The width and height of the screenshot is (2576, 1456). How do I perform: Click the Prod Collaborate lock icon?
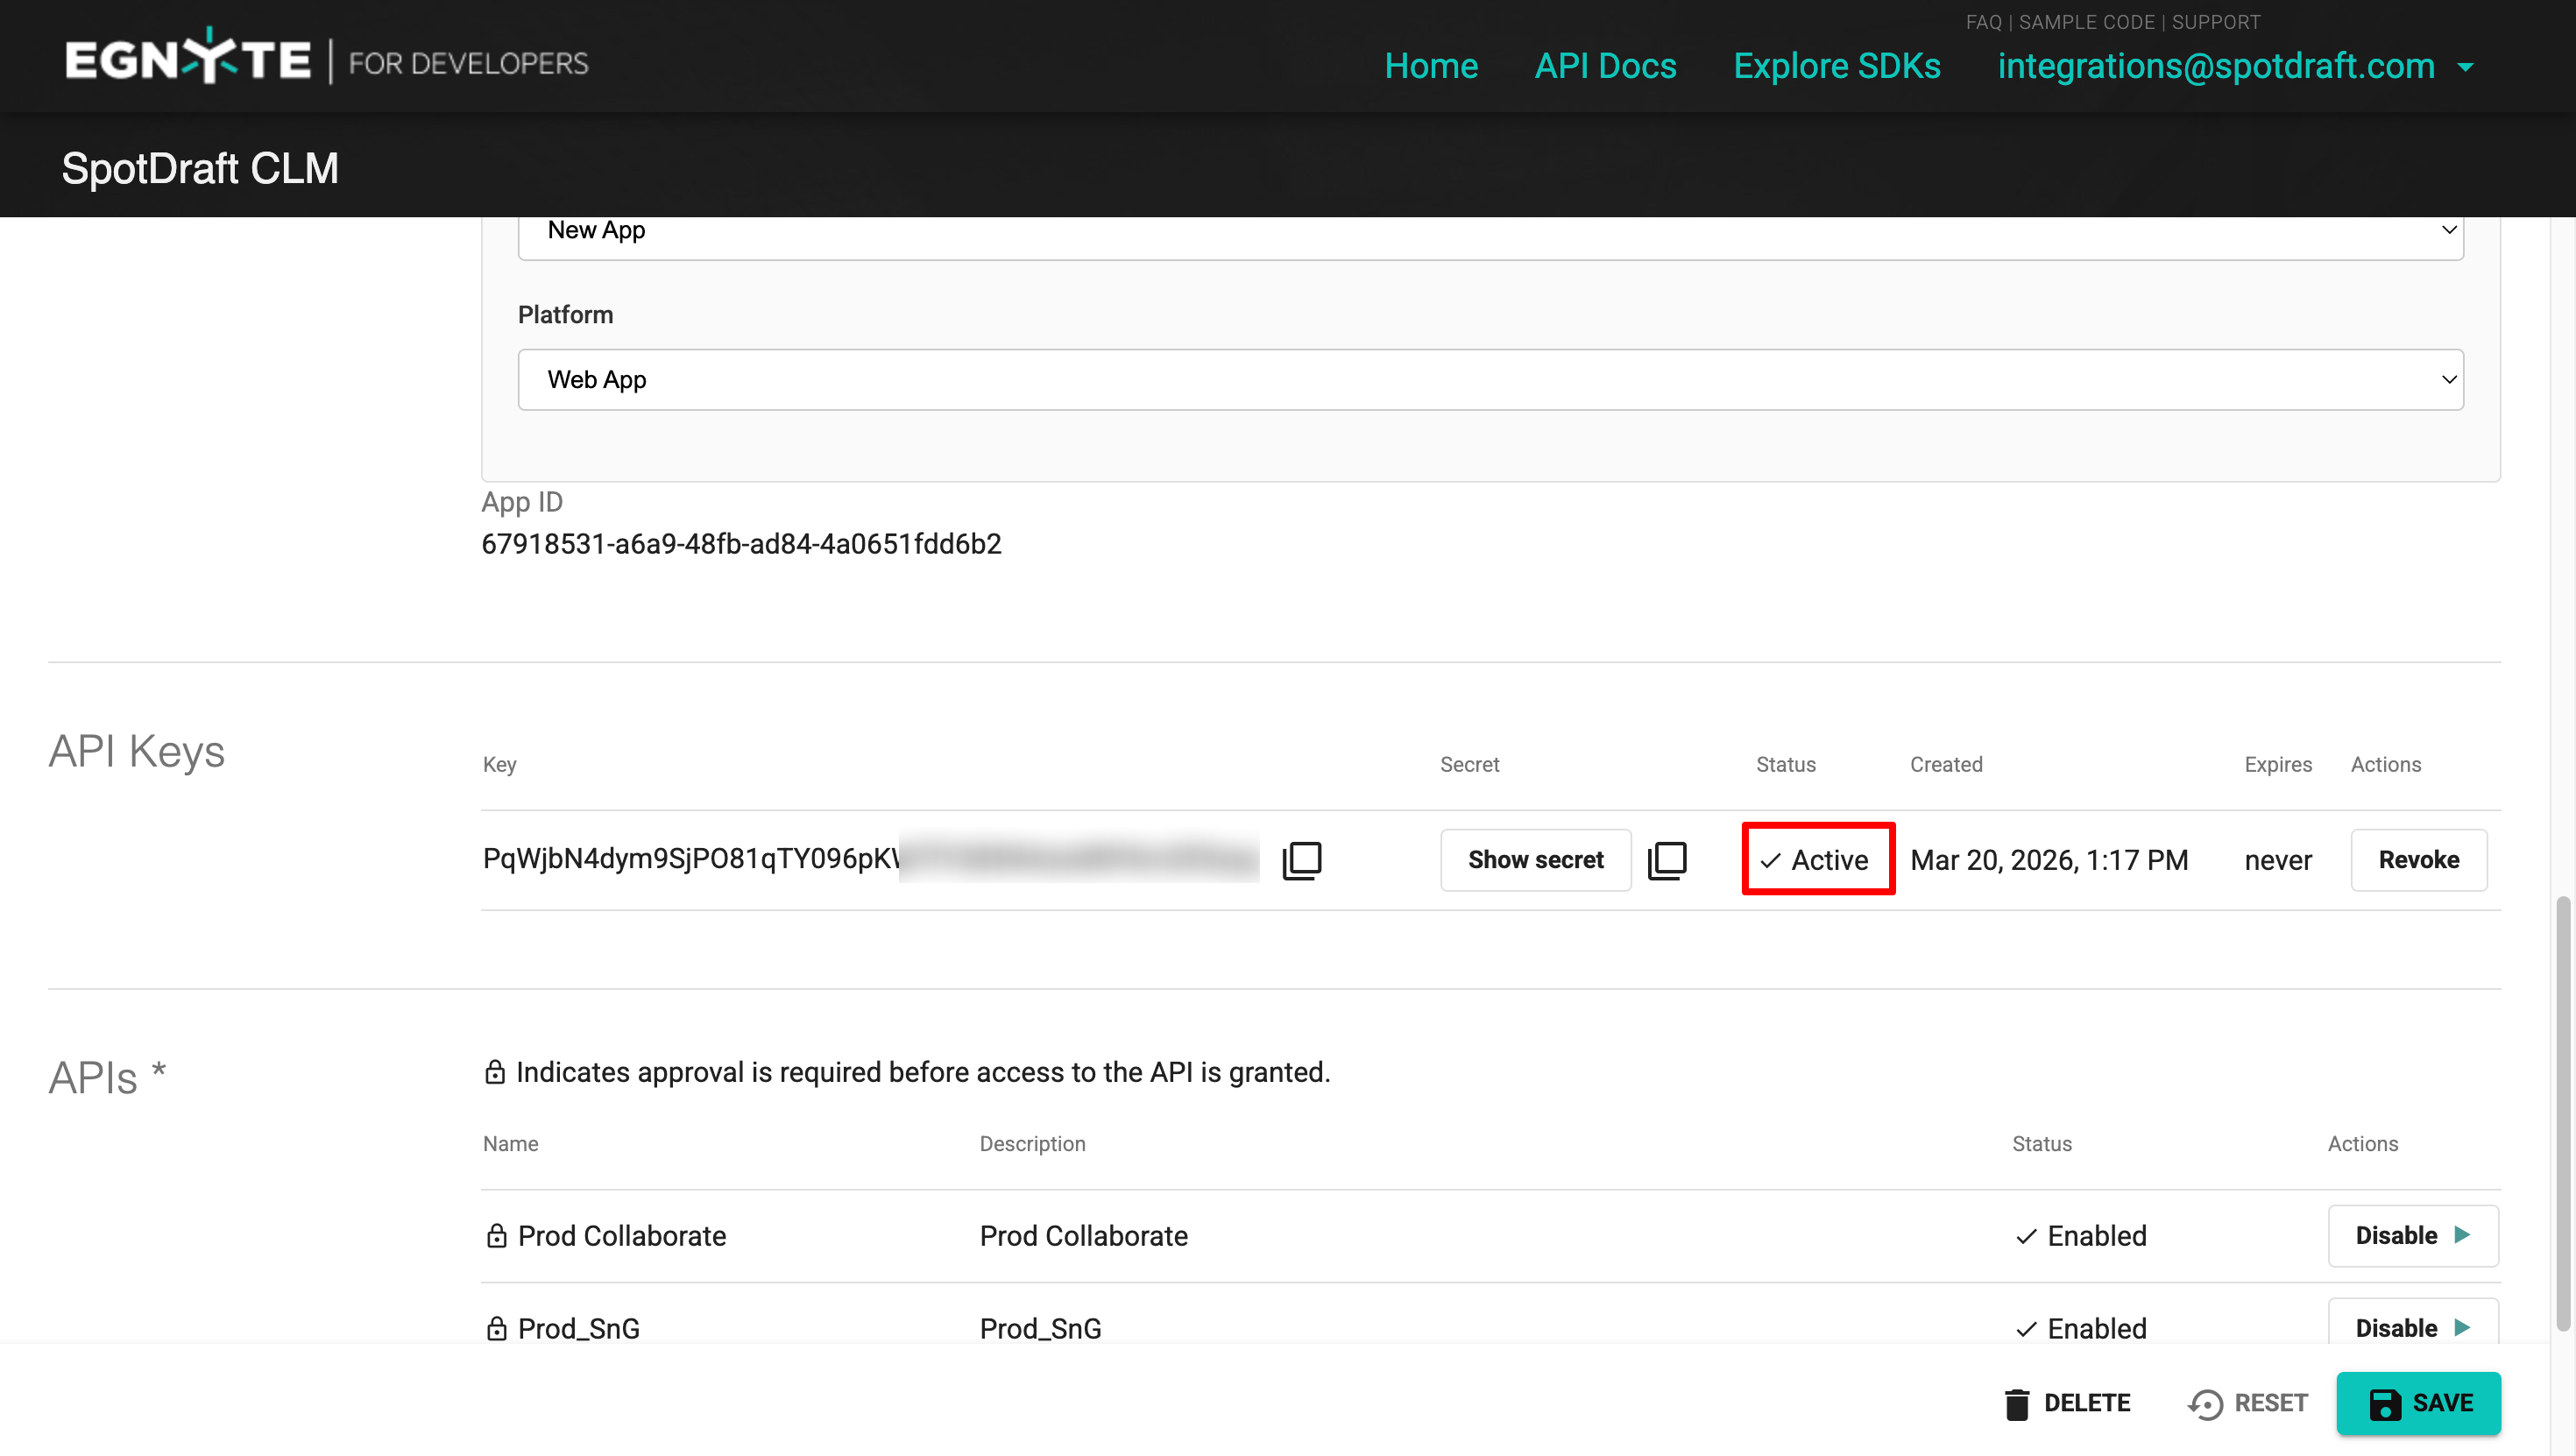pos(496,1236)
